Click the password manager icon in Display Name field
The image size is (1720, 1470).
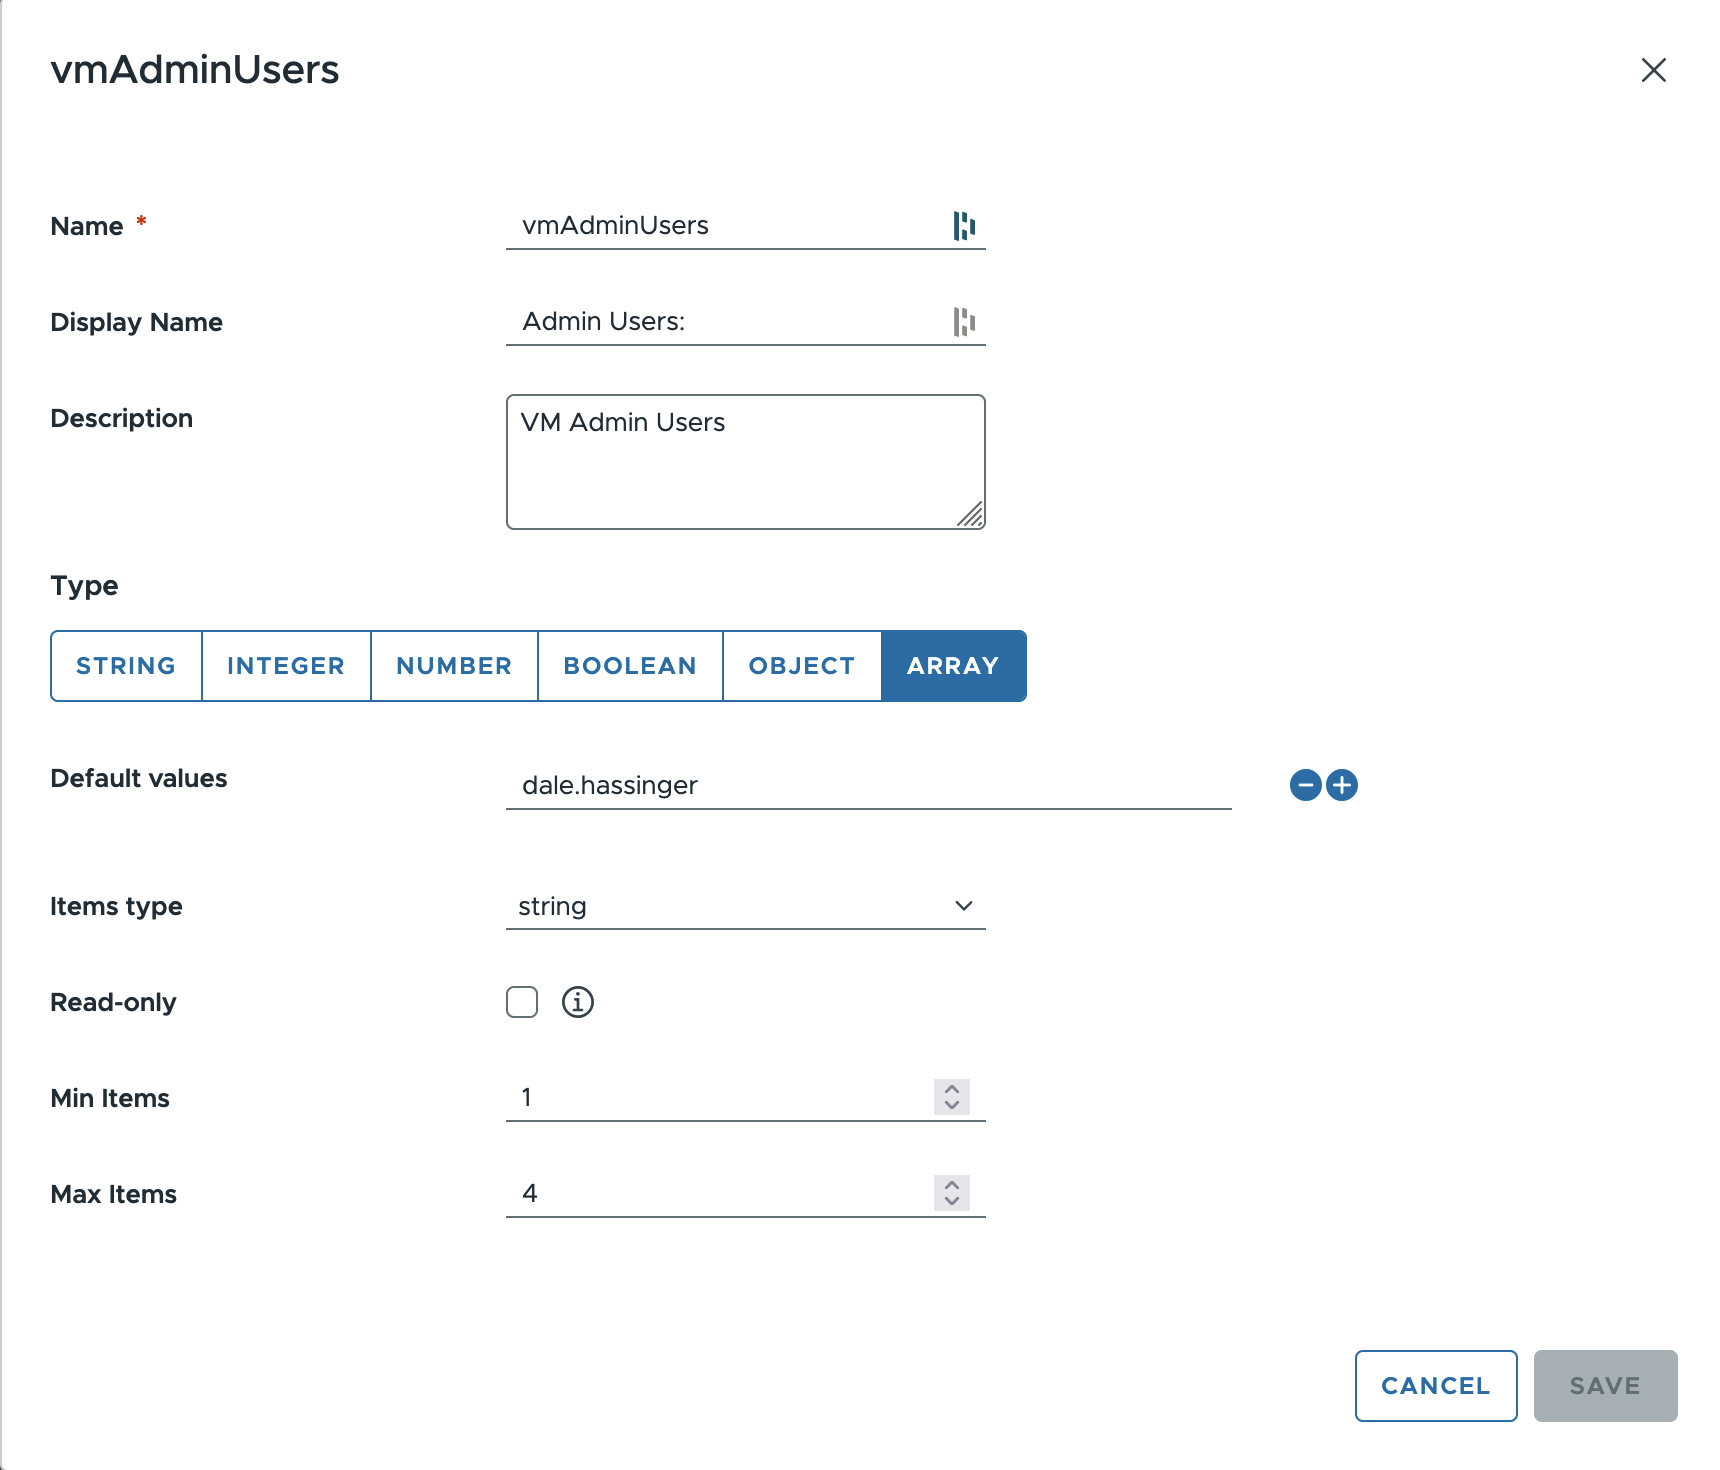coord(964,322)
